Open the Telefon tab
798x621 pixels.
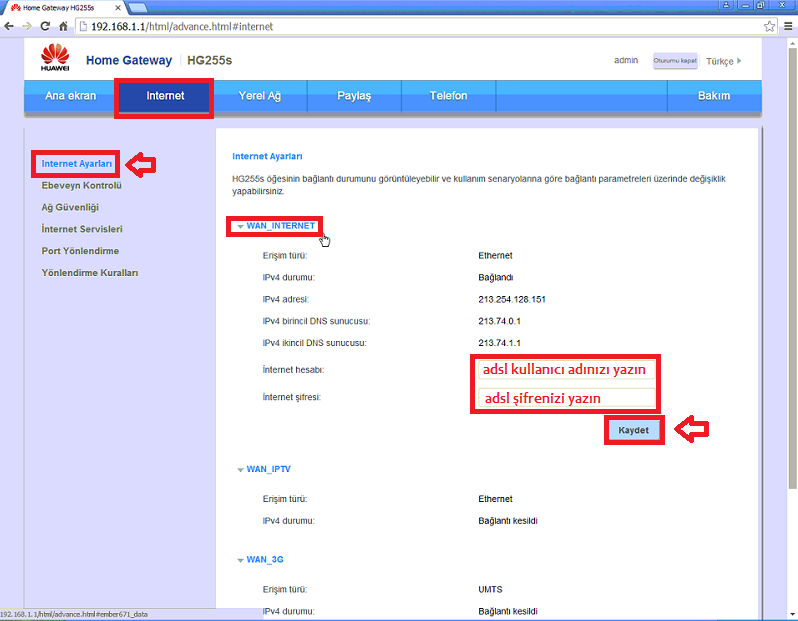[448, 96]
